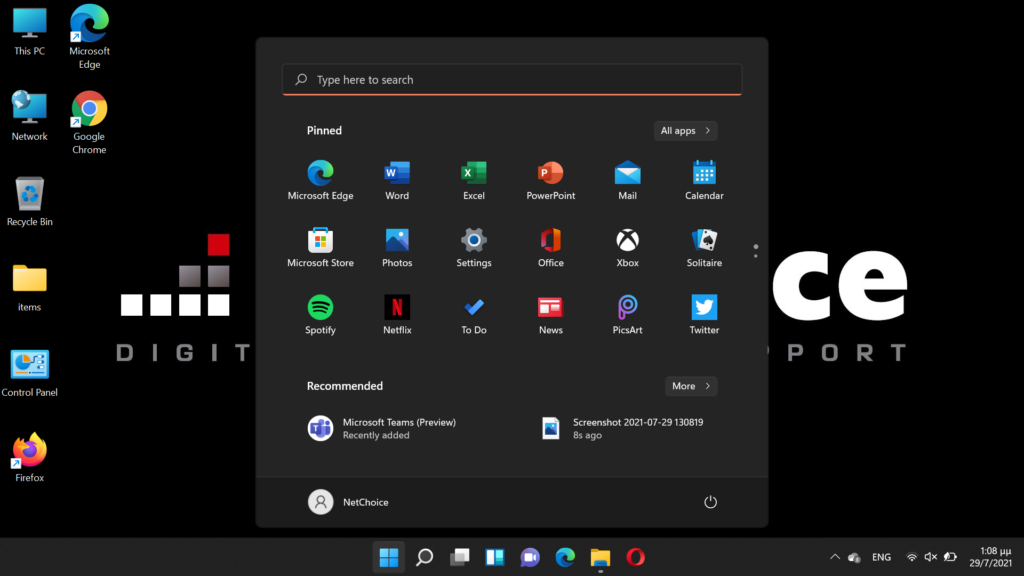1024x576 pixels.
Task: Launch the Photos app
Action: click(x=397, y=247)
